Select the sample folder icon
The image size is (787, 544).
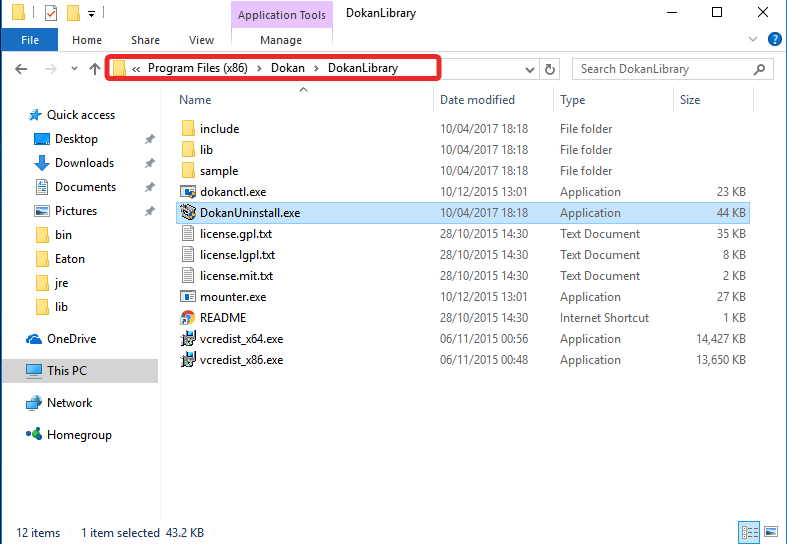tap(188, 171)
